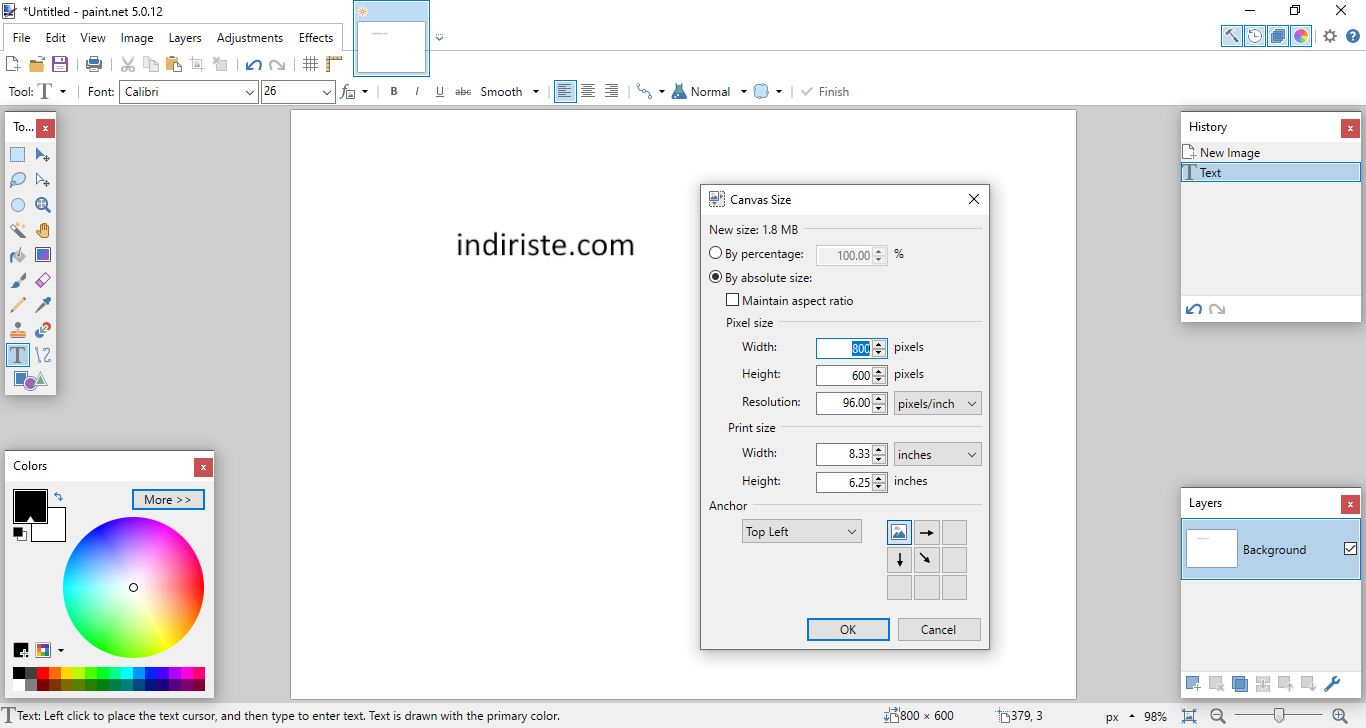Image resolution: width=1366 pixels, height=728 pixels.
Task: Select the Move Selected Pixels tool
Action: click(43, 155)
